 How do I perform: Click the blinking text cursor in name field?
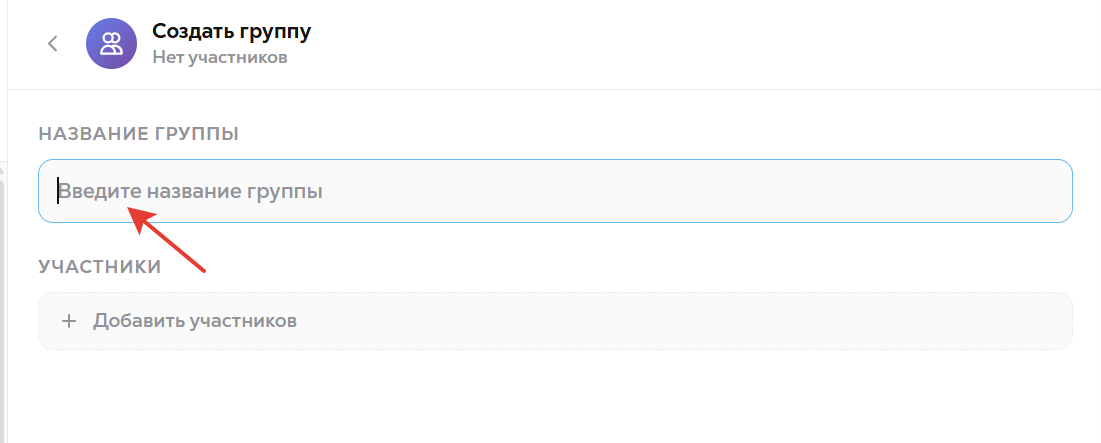point(58,191)
